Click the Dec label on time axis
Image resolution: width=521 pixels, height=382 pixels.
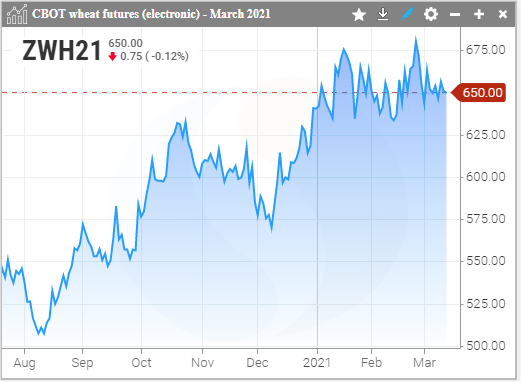tap(257, 363)
